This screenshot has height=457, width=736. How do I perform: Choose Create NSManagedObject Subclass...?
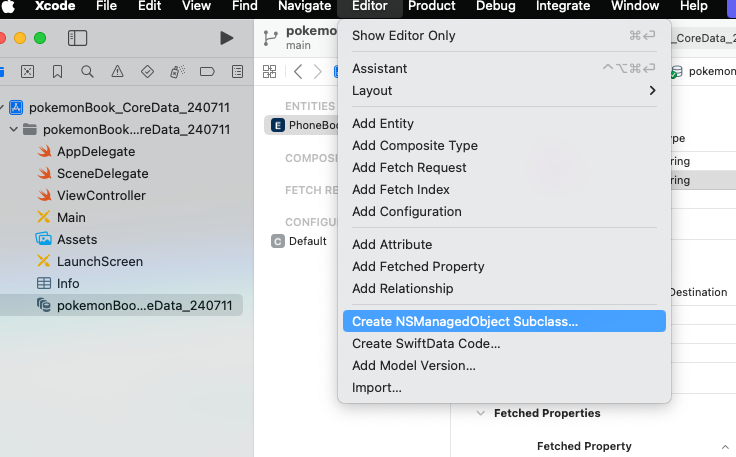coord(504,321)
